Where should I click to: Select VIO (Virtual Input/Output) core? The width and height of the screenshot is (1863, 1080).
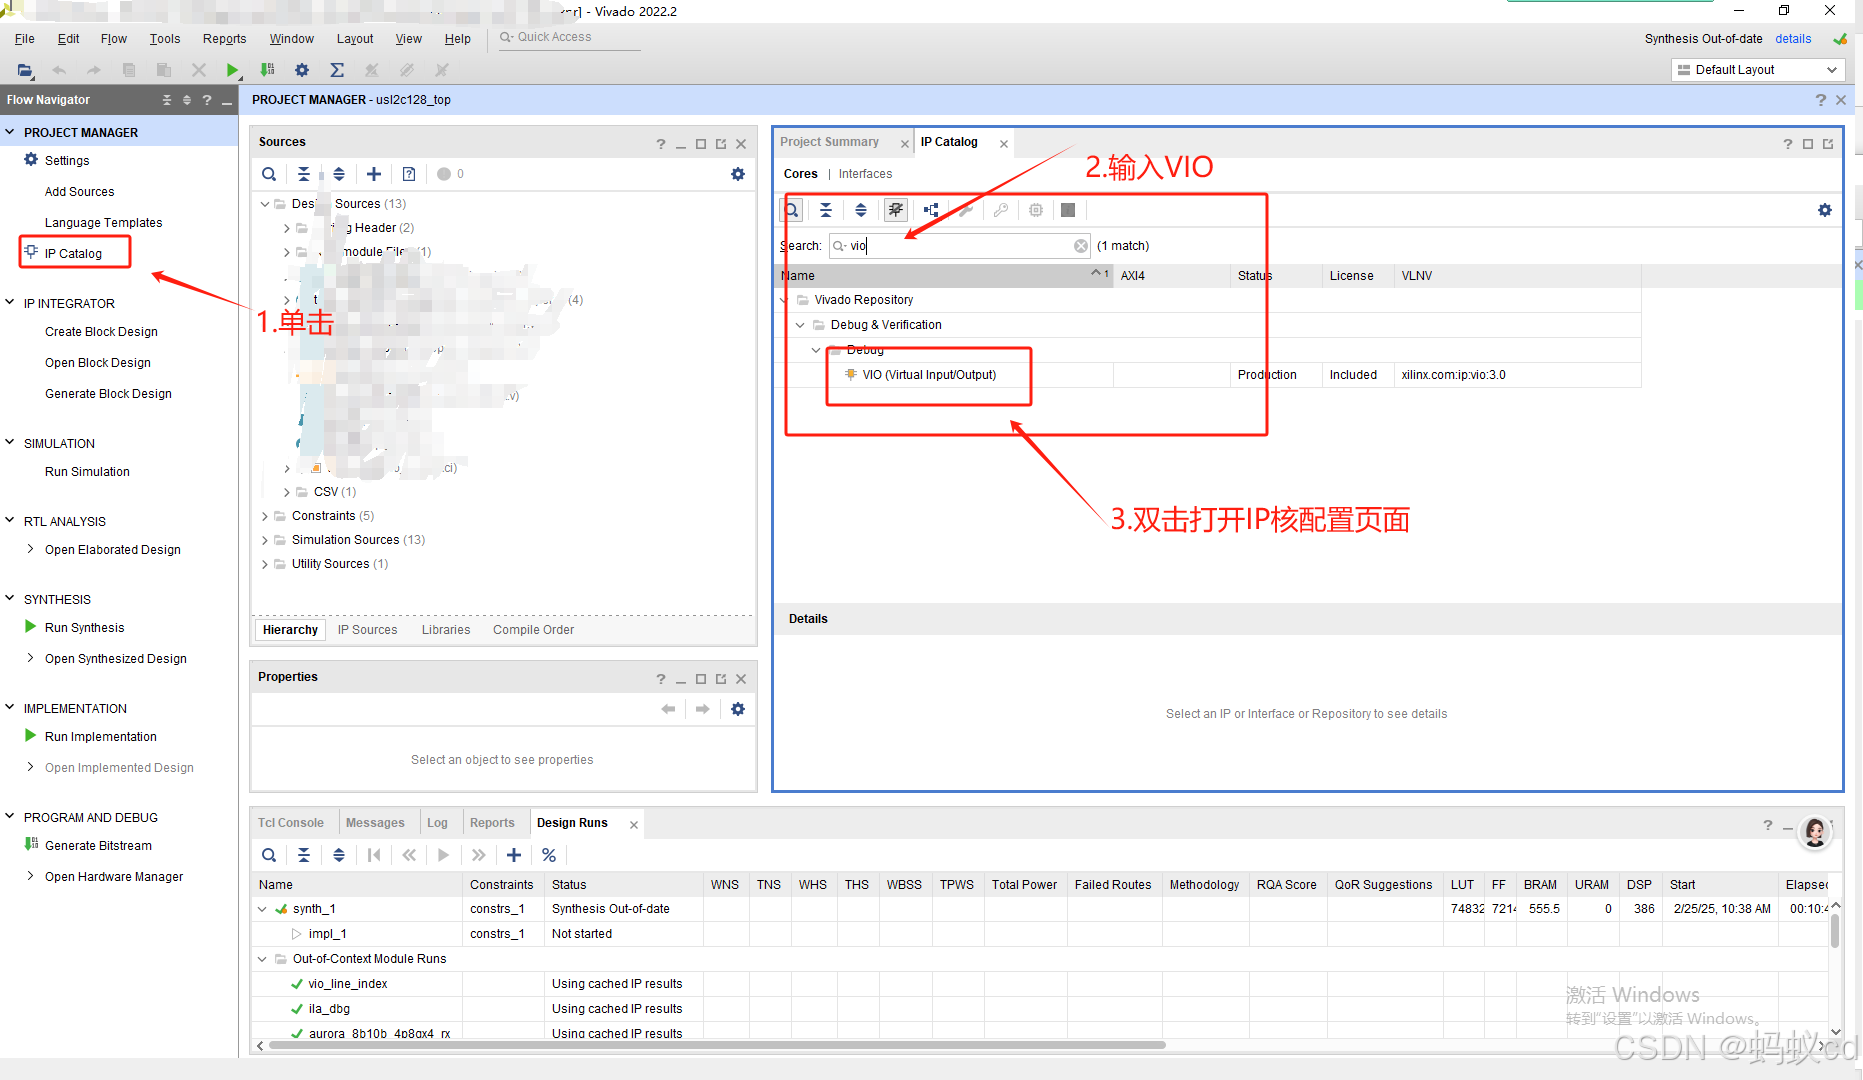click(x=929, y=375)
